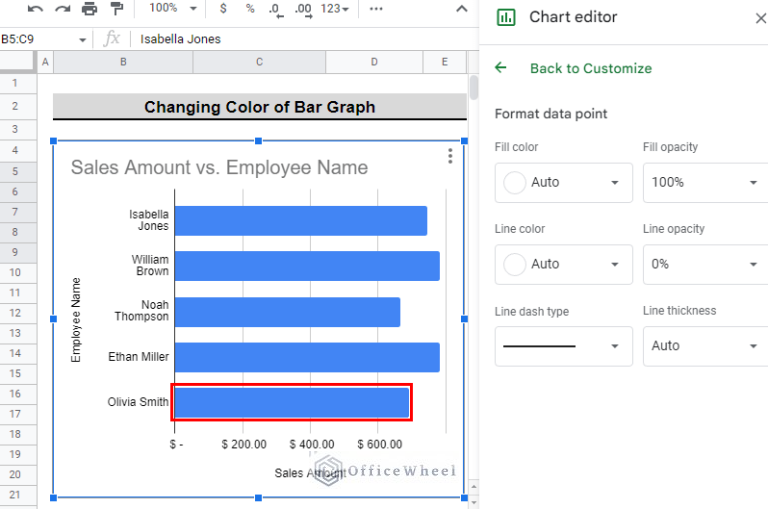The height and width of the screenshot is (509, 768).
Task: Click decrease decimal places icon
Action: click(276, 9)
